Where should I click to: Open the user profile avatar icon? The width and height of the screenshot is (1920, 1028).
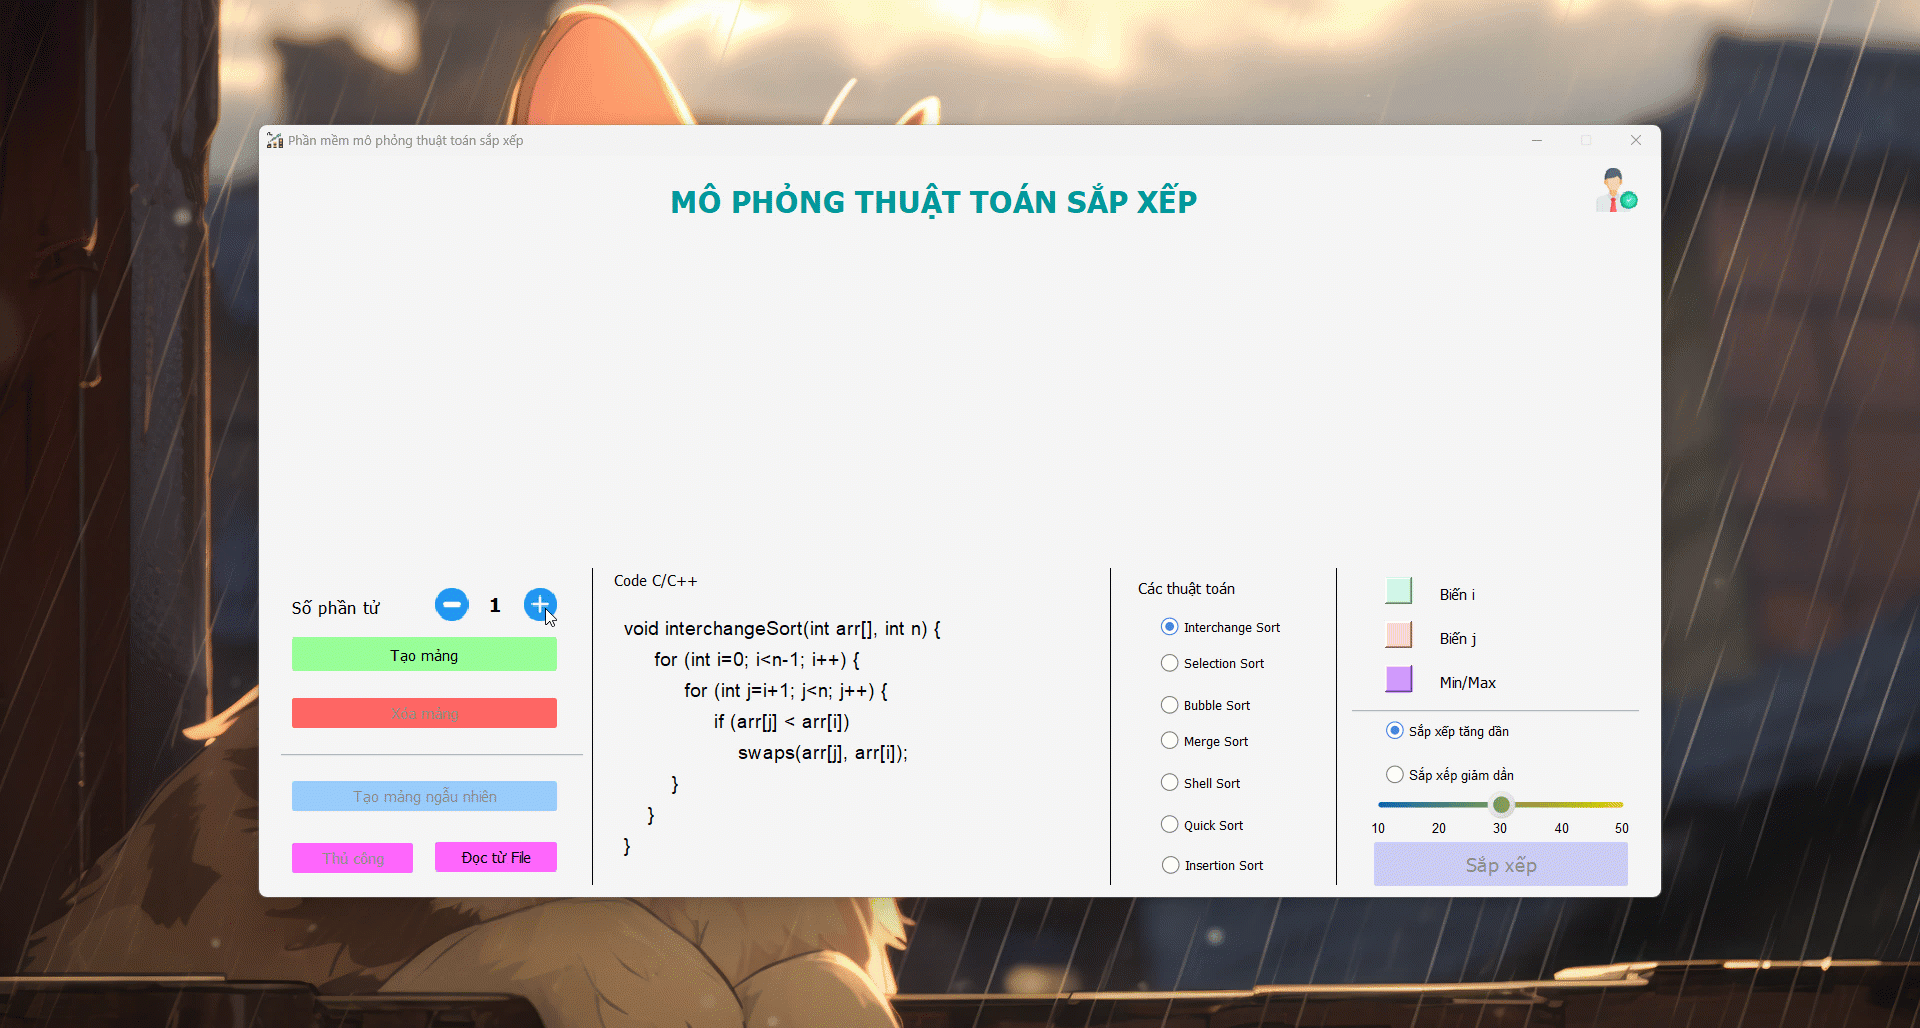pos(1615,190)
